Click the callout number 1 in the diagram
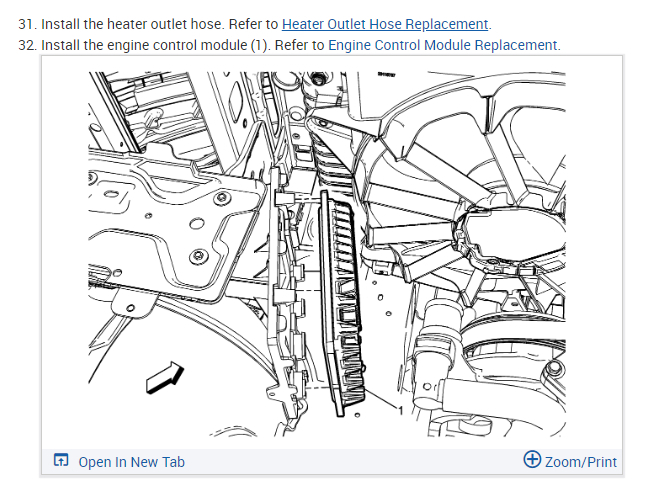 click(x=401, y=411)
